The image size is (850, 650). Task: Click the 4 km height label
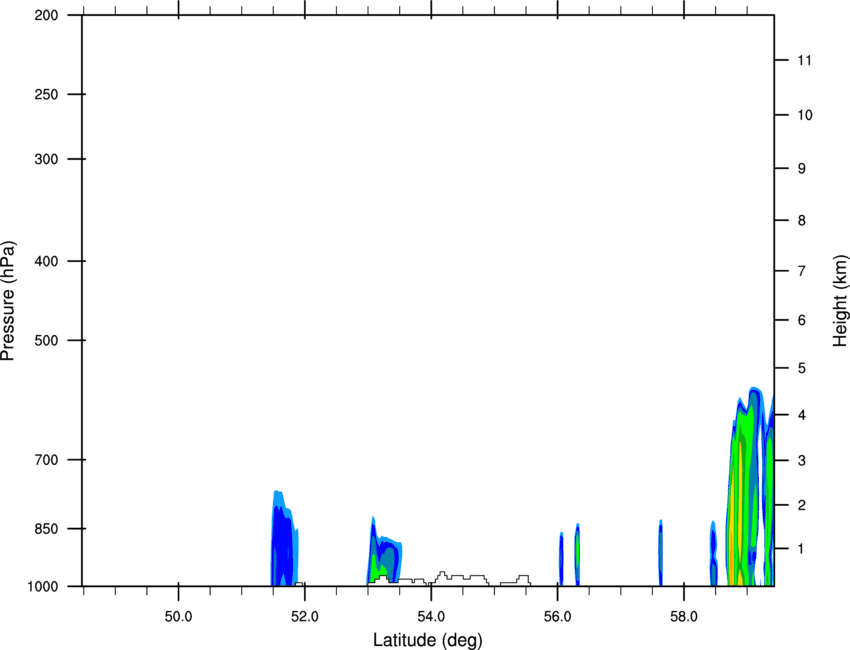tap(801, 415)
